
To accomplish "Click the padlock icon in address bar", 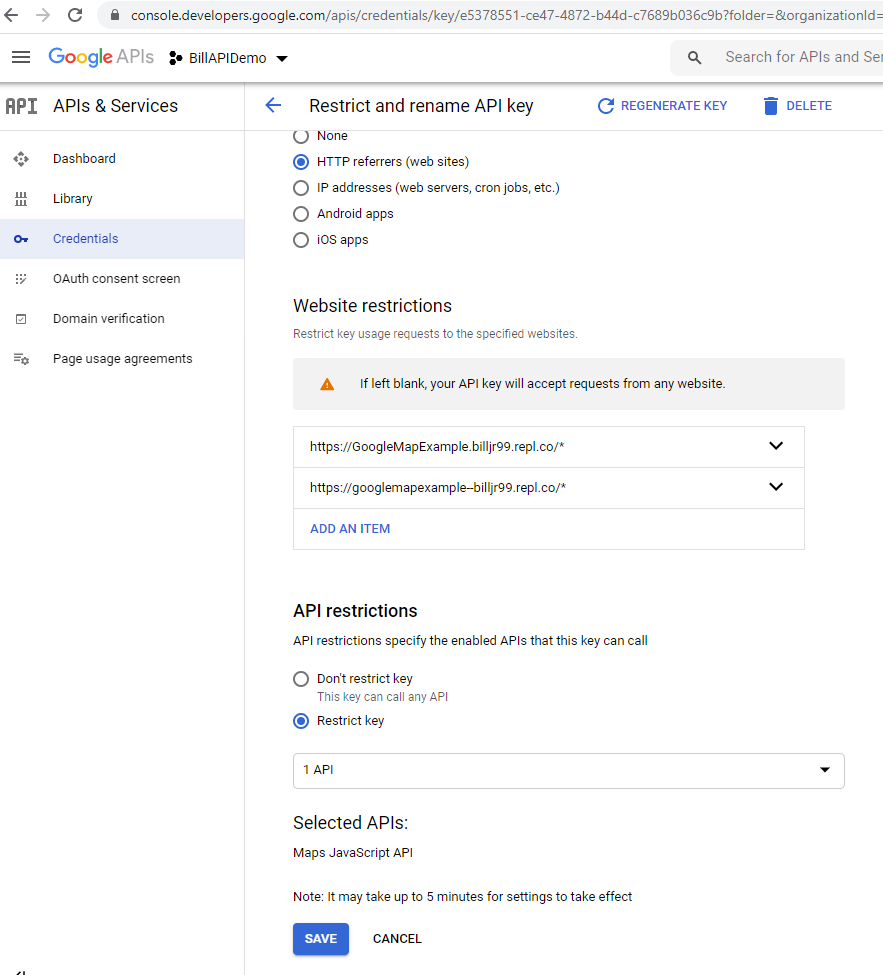I will [x=114, y=15].
